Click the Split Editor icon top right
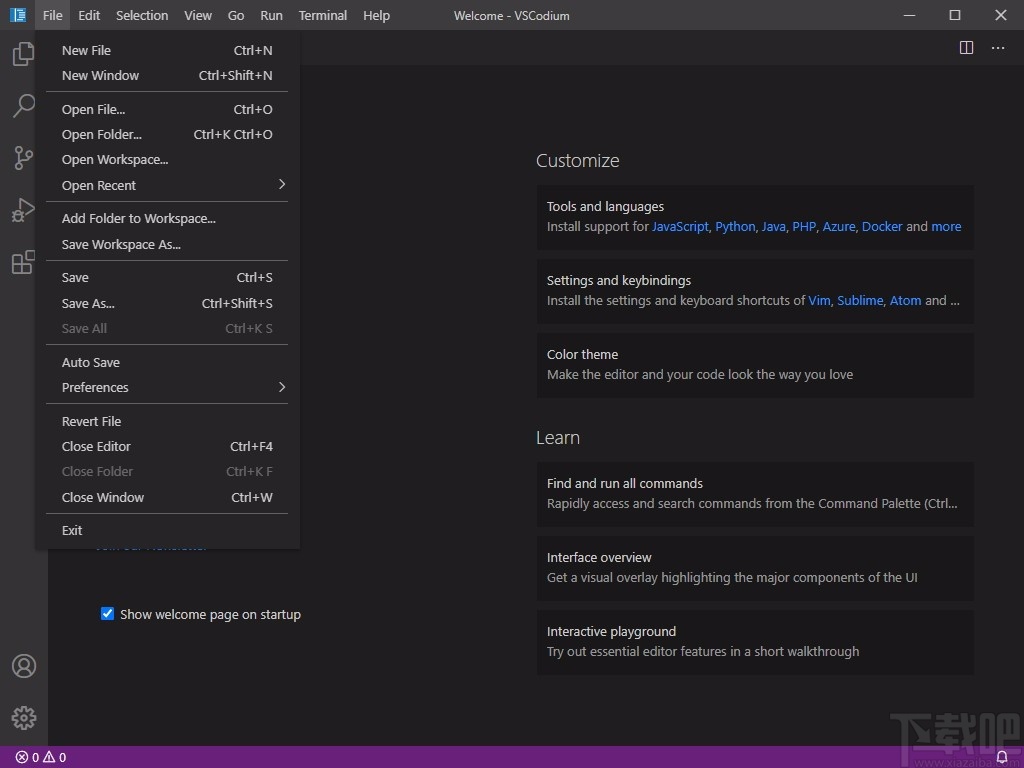1024x768 pixels. 966,47
